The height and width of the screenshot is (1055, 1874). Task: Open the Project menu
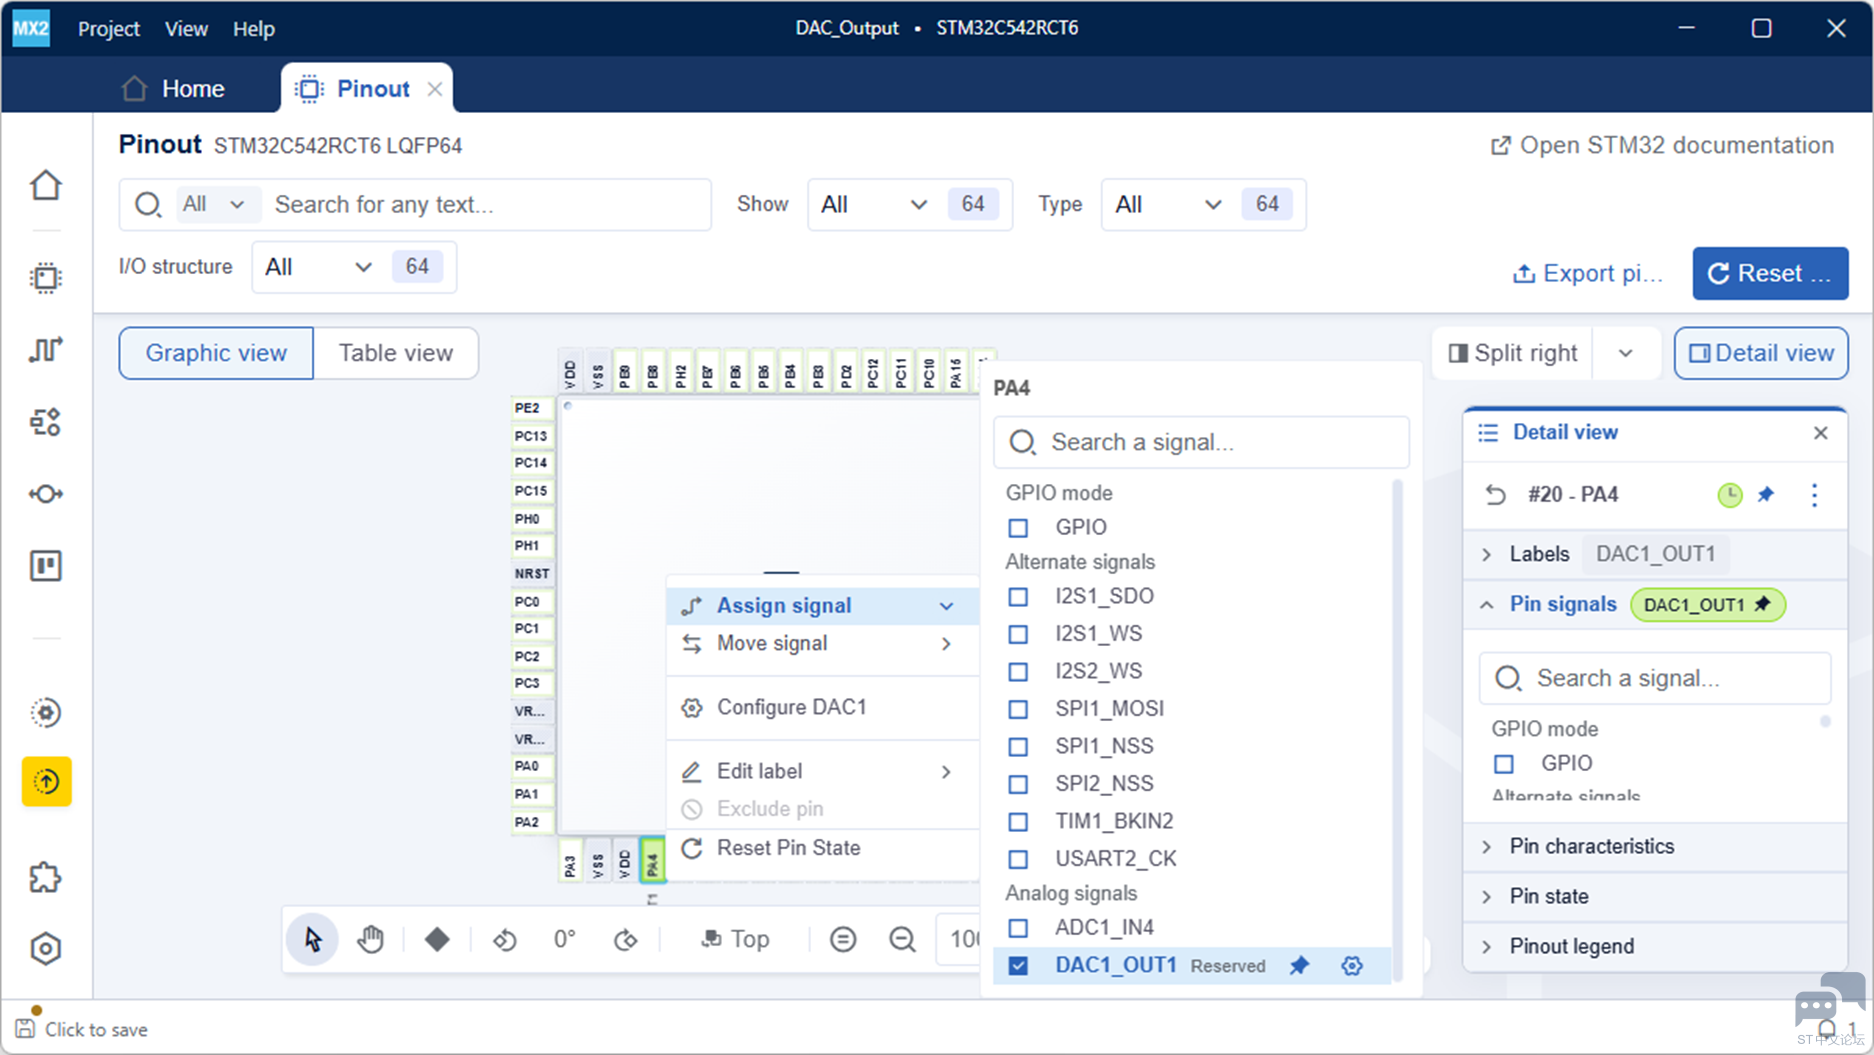point(109,29)
